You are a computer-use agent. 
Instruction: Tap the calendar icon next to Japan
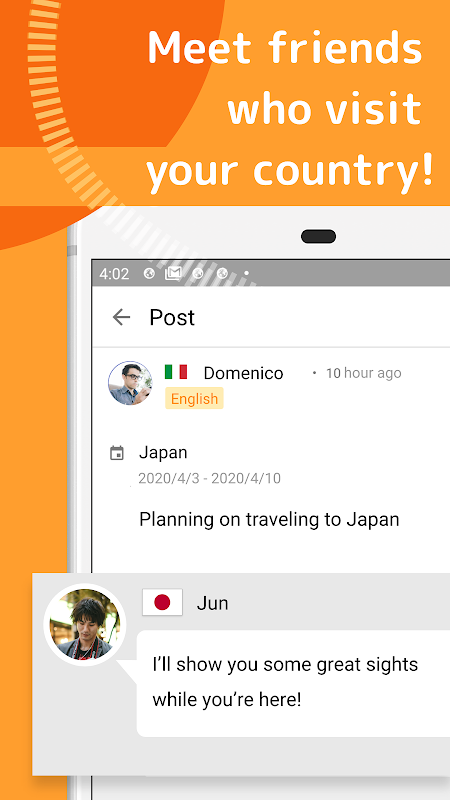pos(117,453)
